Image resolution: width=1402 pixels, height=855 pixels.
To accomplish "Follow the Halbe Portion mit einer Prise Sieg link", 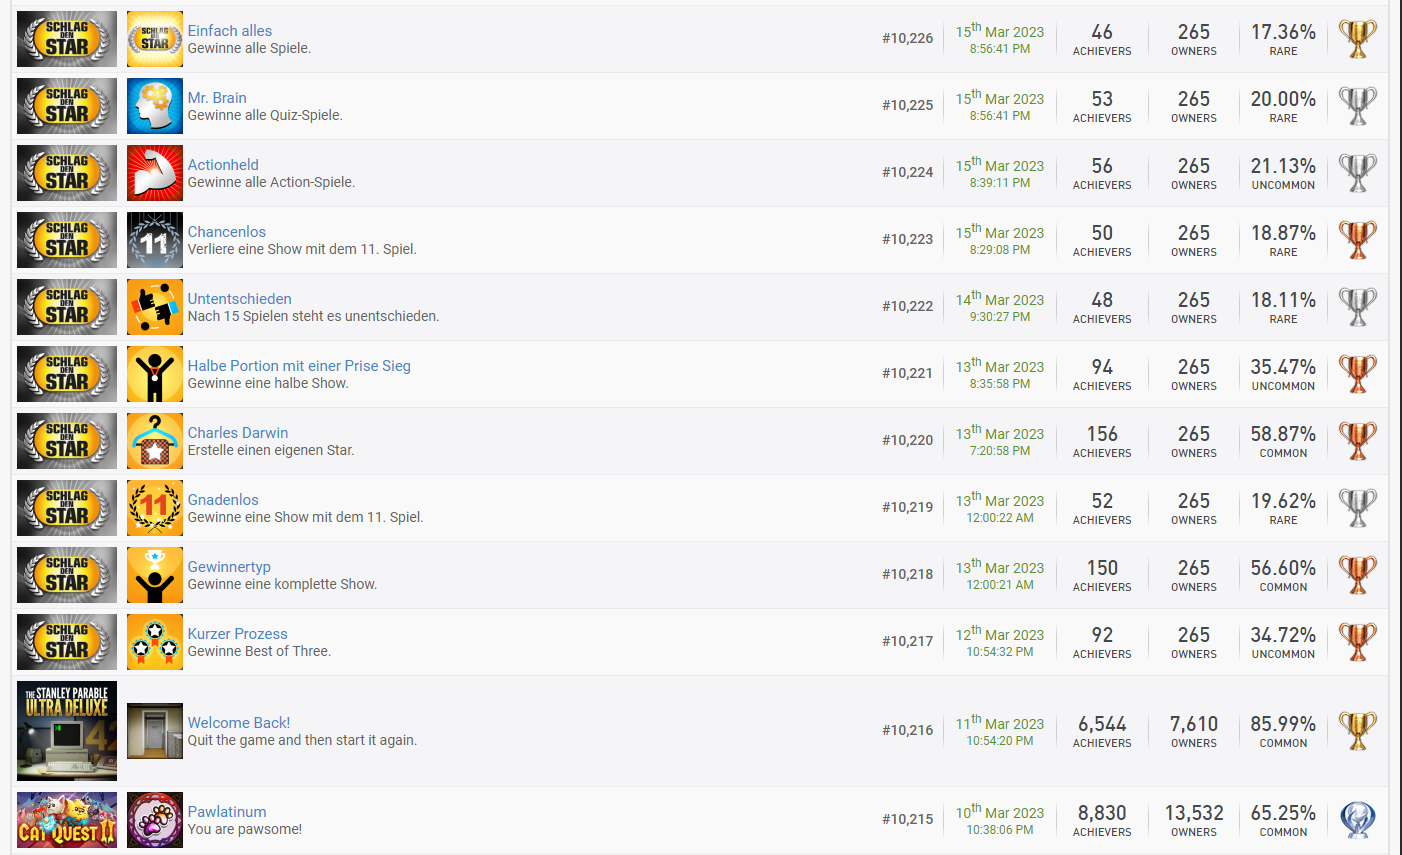I will pos(299,366).
